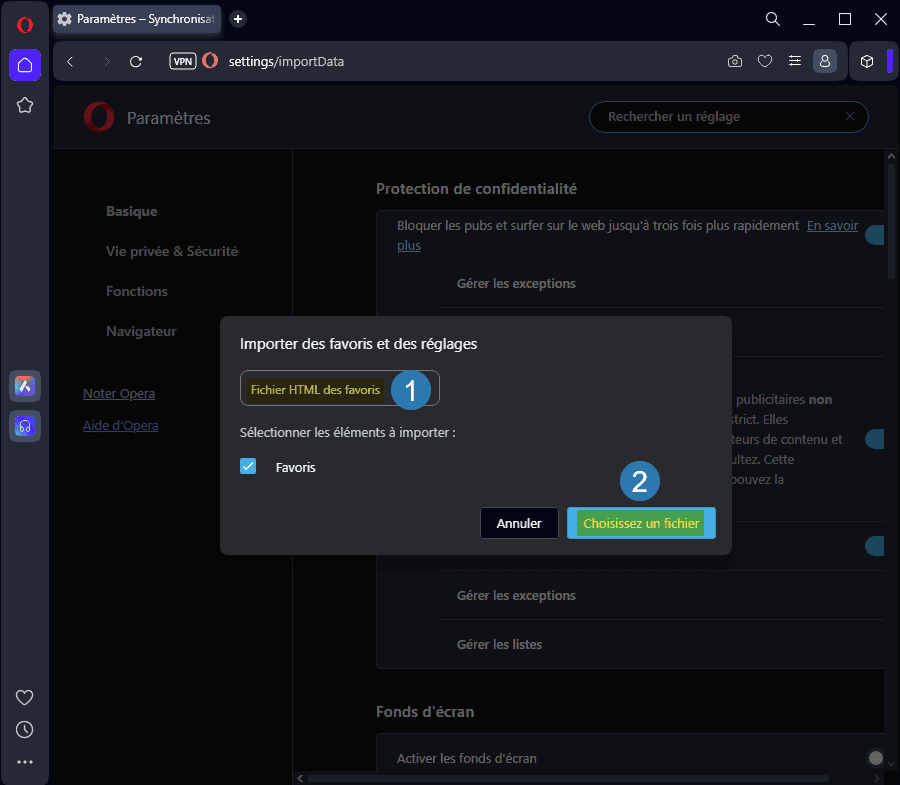
Task: Uncheck the Favoris checkbox in the dialog
Action: click(247, 465)
